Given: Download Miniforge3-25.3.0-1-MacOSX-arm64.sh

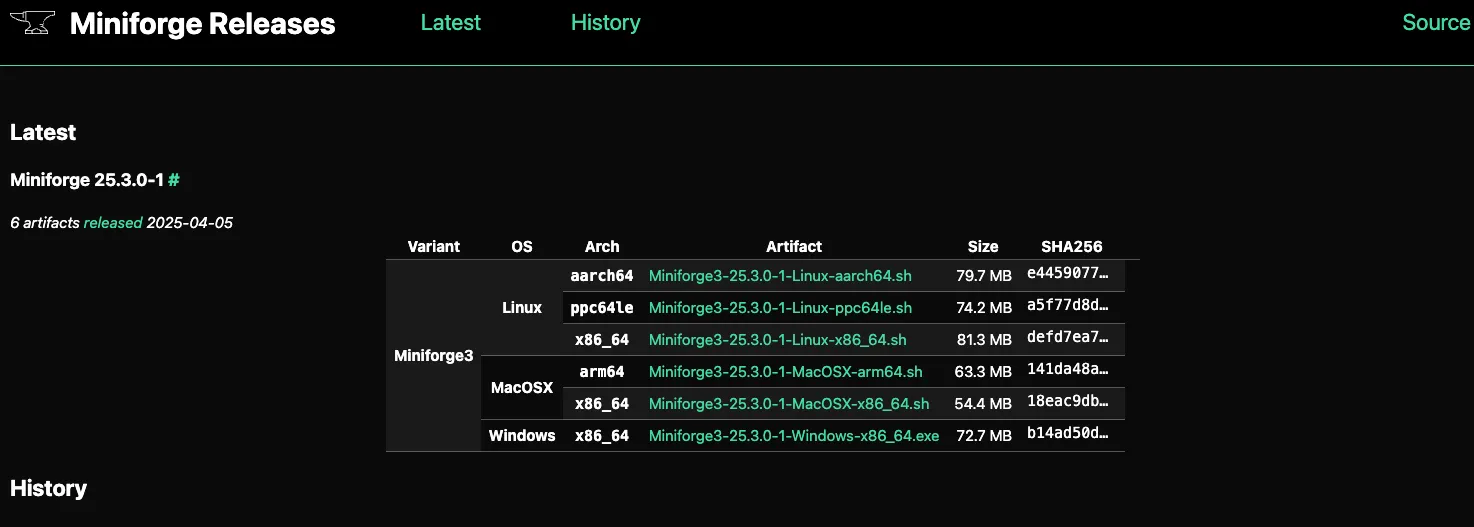Looking at the screenshot, I should 785,371.
